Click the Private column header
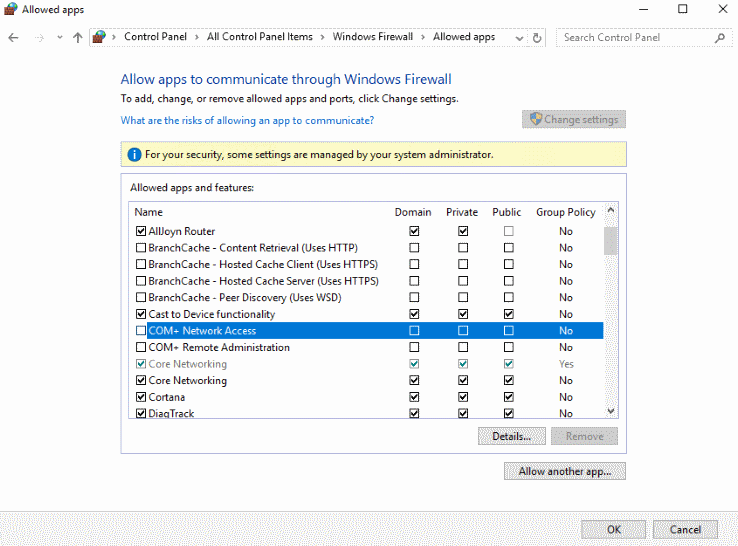The height and width of the screenshot is (546, 738). tap(462, 212)
